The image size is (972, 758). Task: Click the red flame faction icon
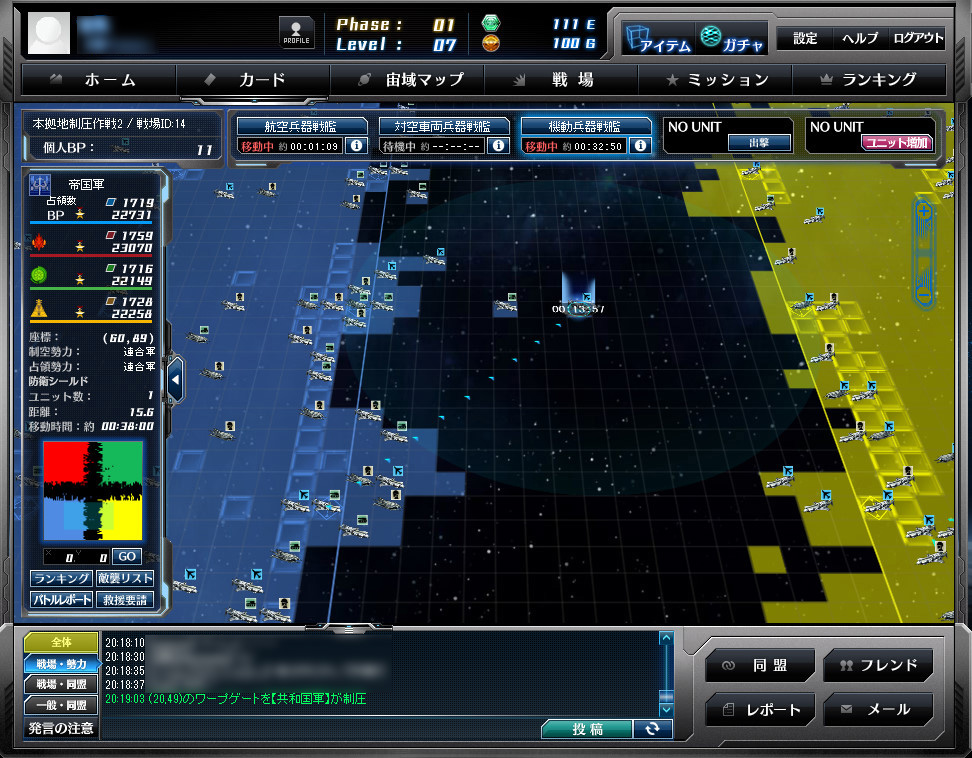click(38, 241)
